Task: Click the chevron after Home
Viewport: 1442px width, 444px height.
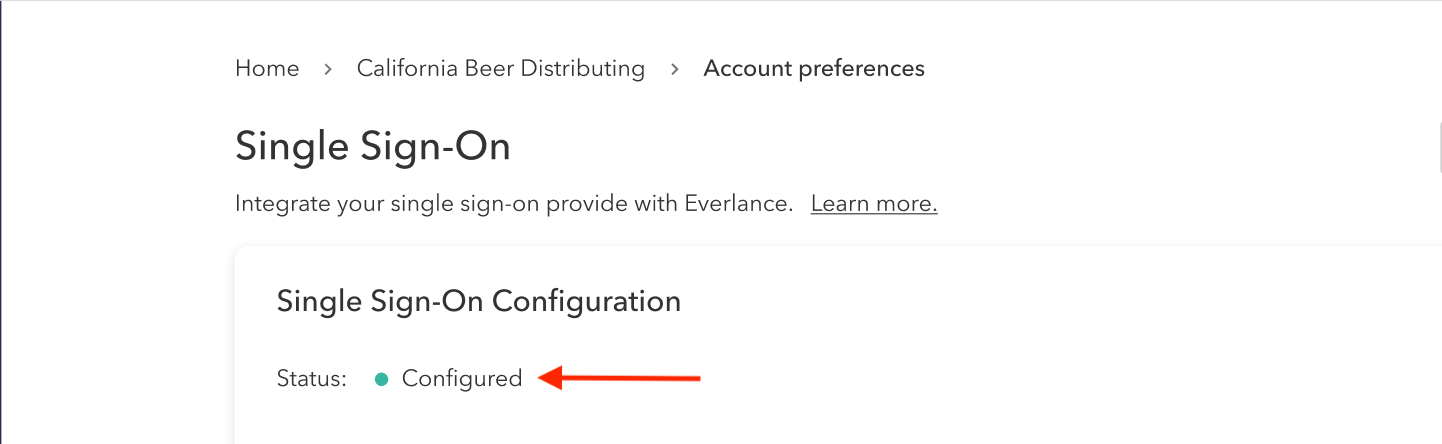Action: tap(328, 69)
